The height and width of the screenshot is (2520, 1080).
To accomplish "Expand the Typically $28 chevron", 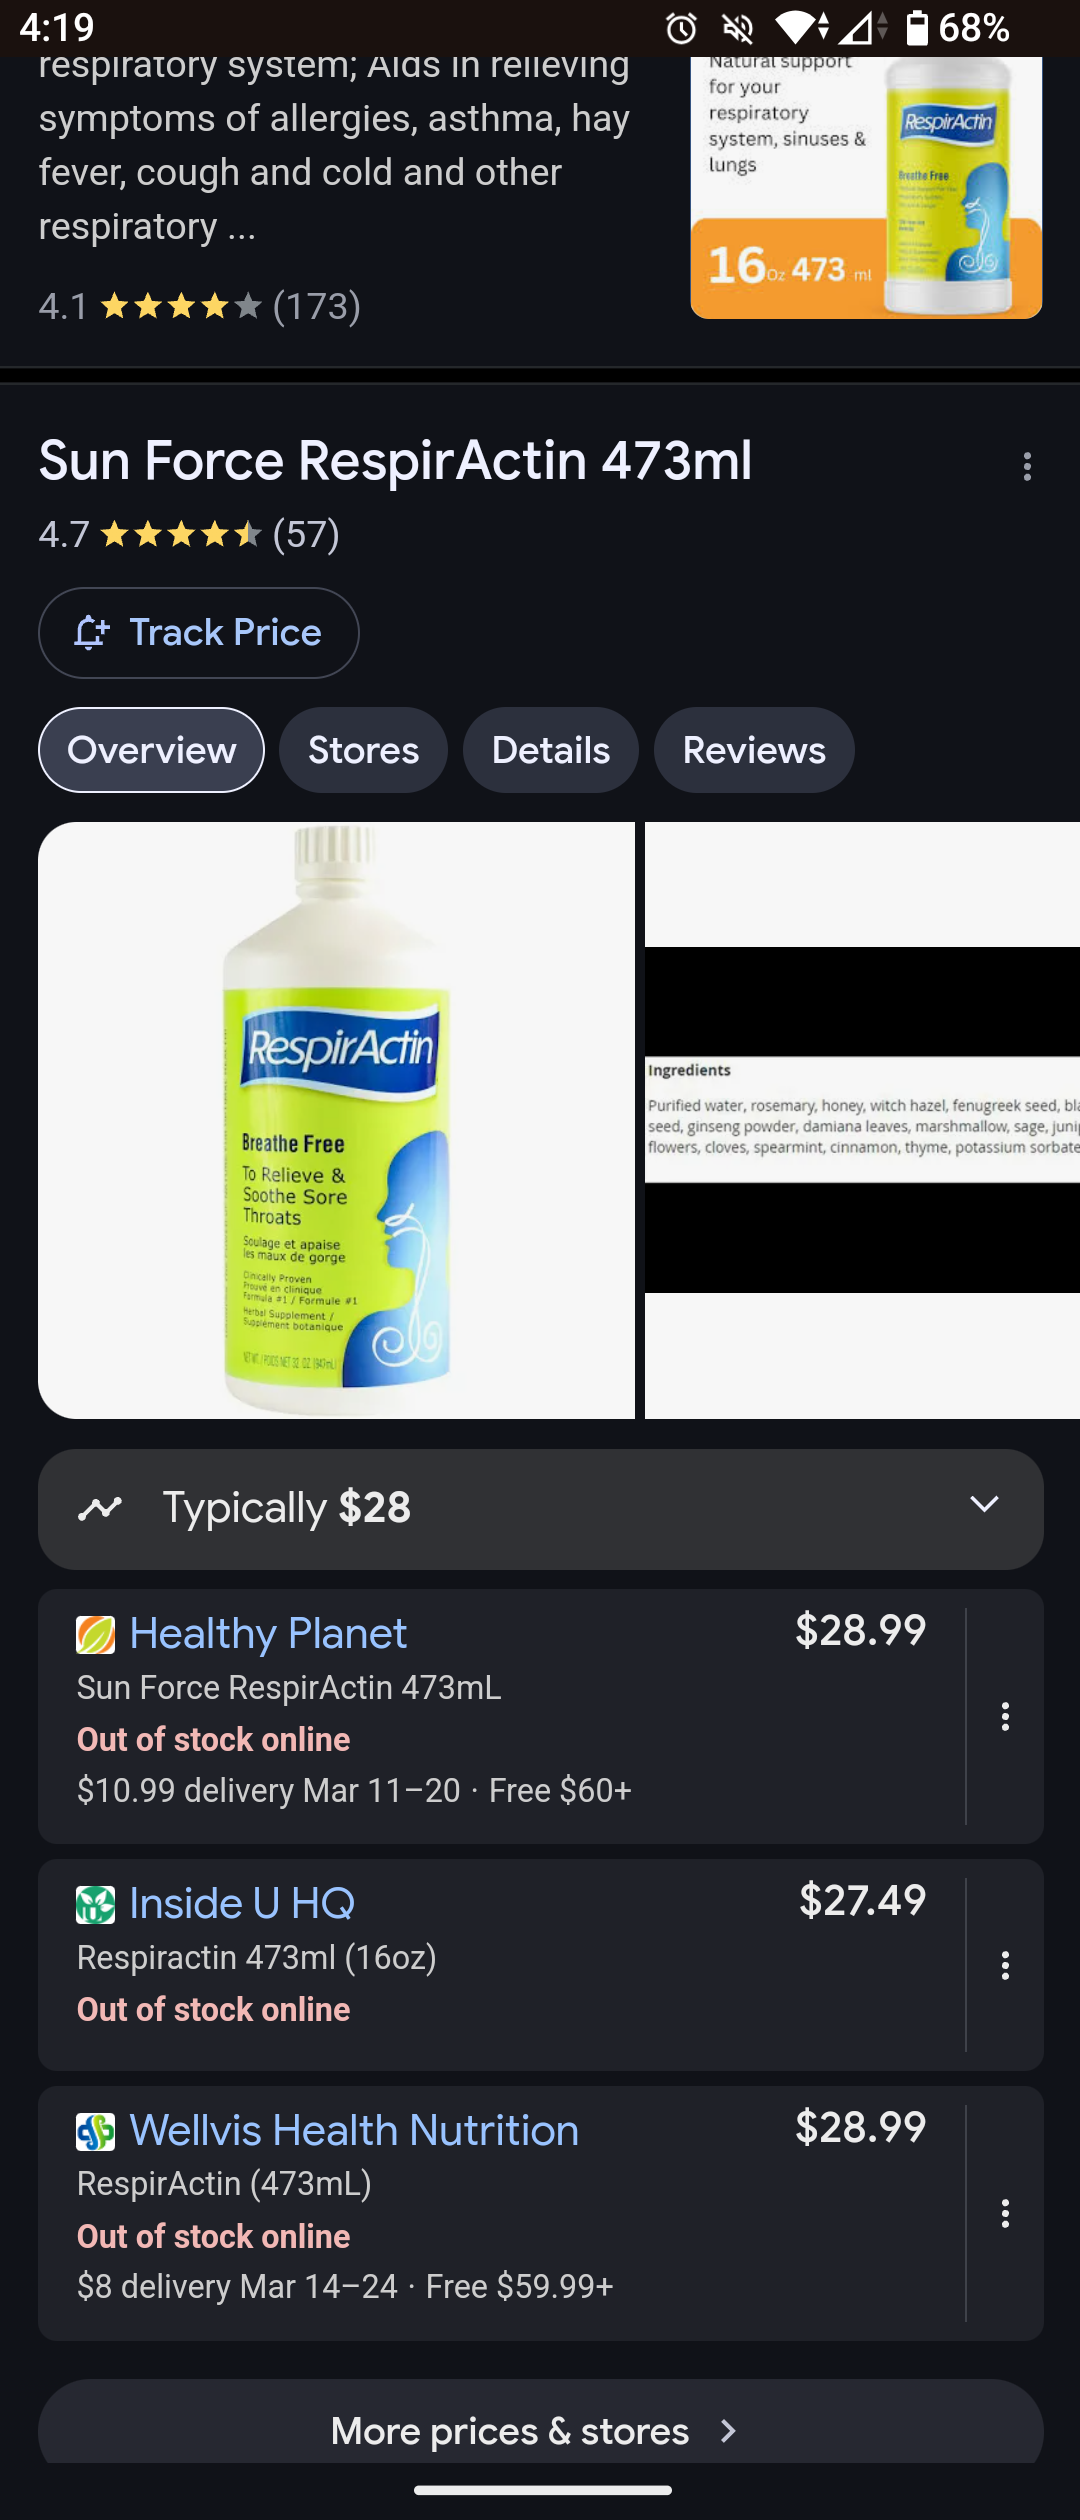I will click(x=985, y=1505).
